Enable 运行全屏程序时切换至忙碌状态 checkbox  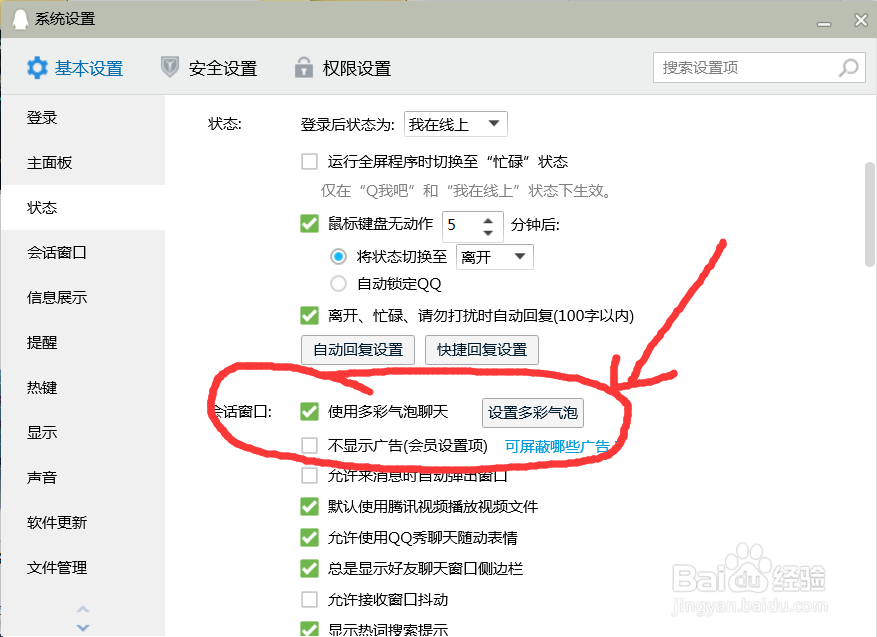pyautogui.click(x=309, y=162)
